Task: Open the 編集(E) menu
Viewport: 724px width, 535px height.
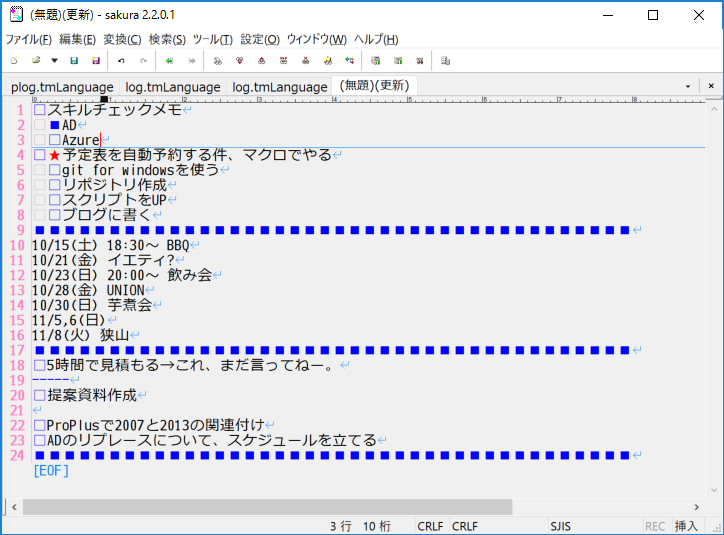Action: pyautogui.click(x=77, y=40)
